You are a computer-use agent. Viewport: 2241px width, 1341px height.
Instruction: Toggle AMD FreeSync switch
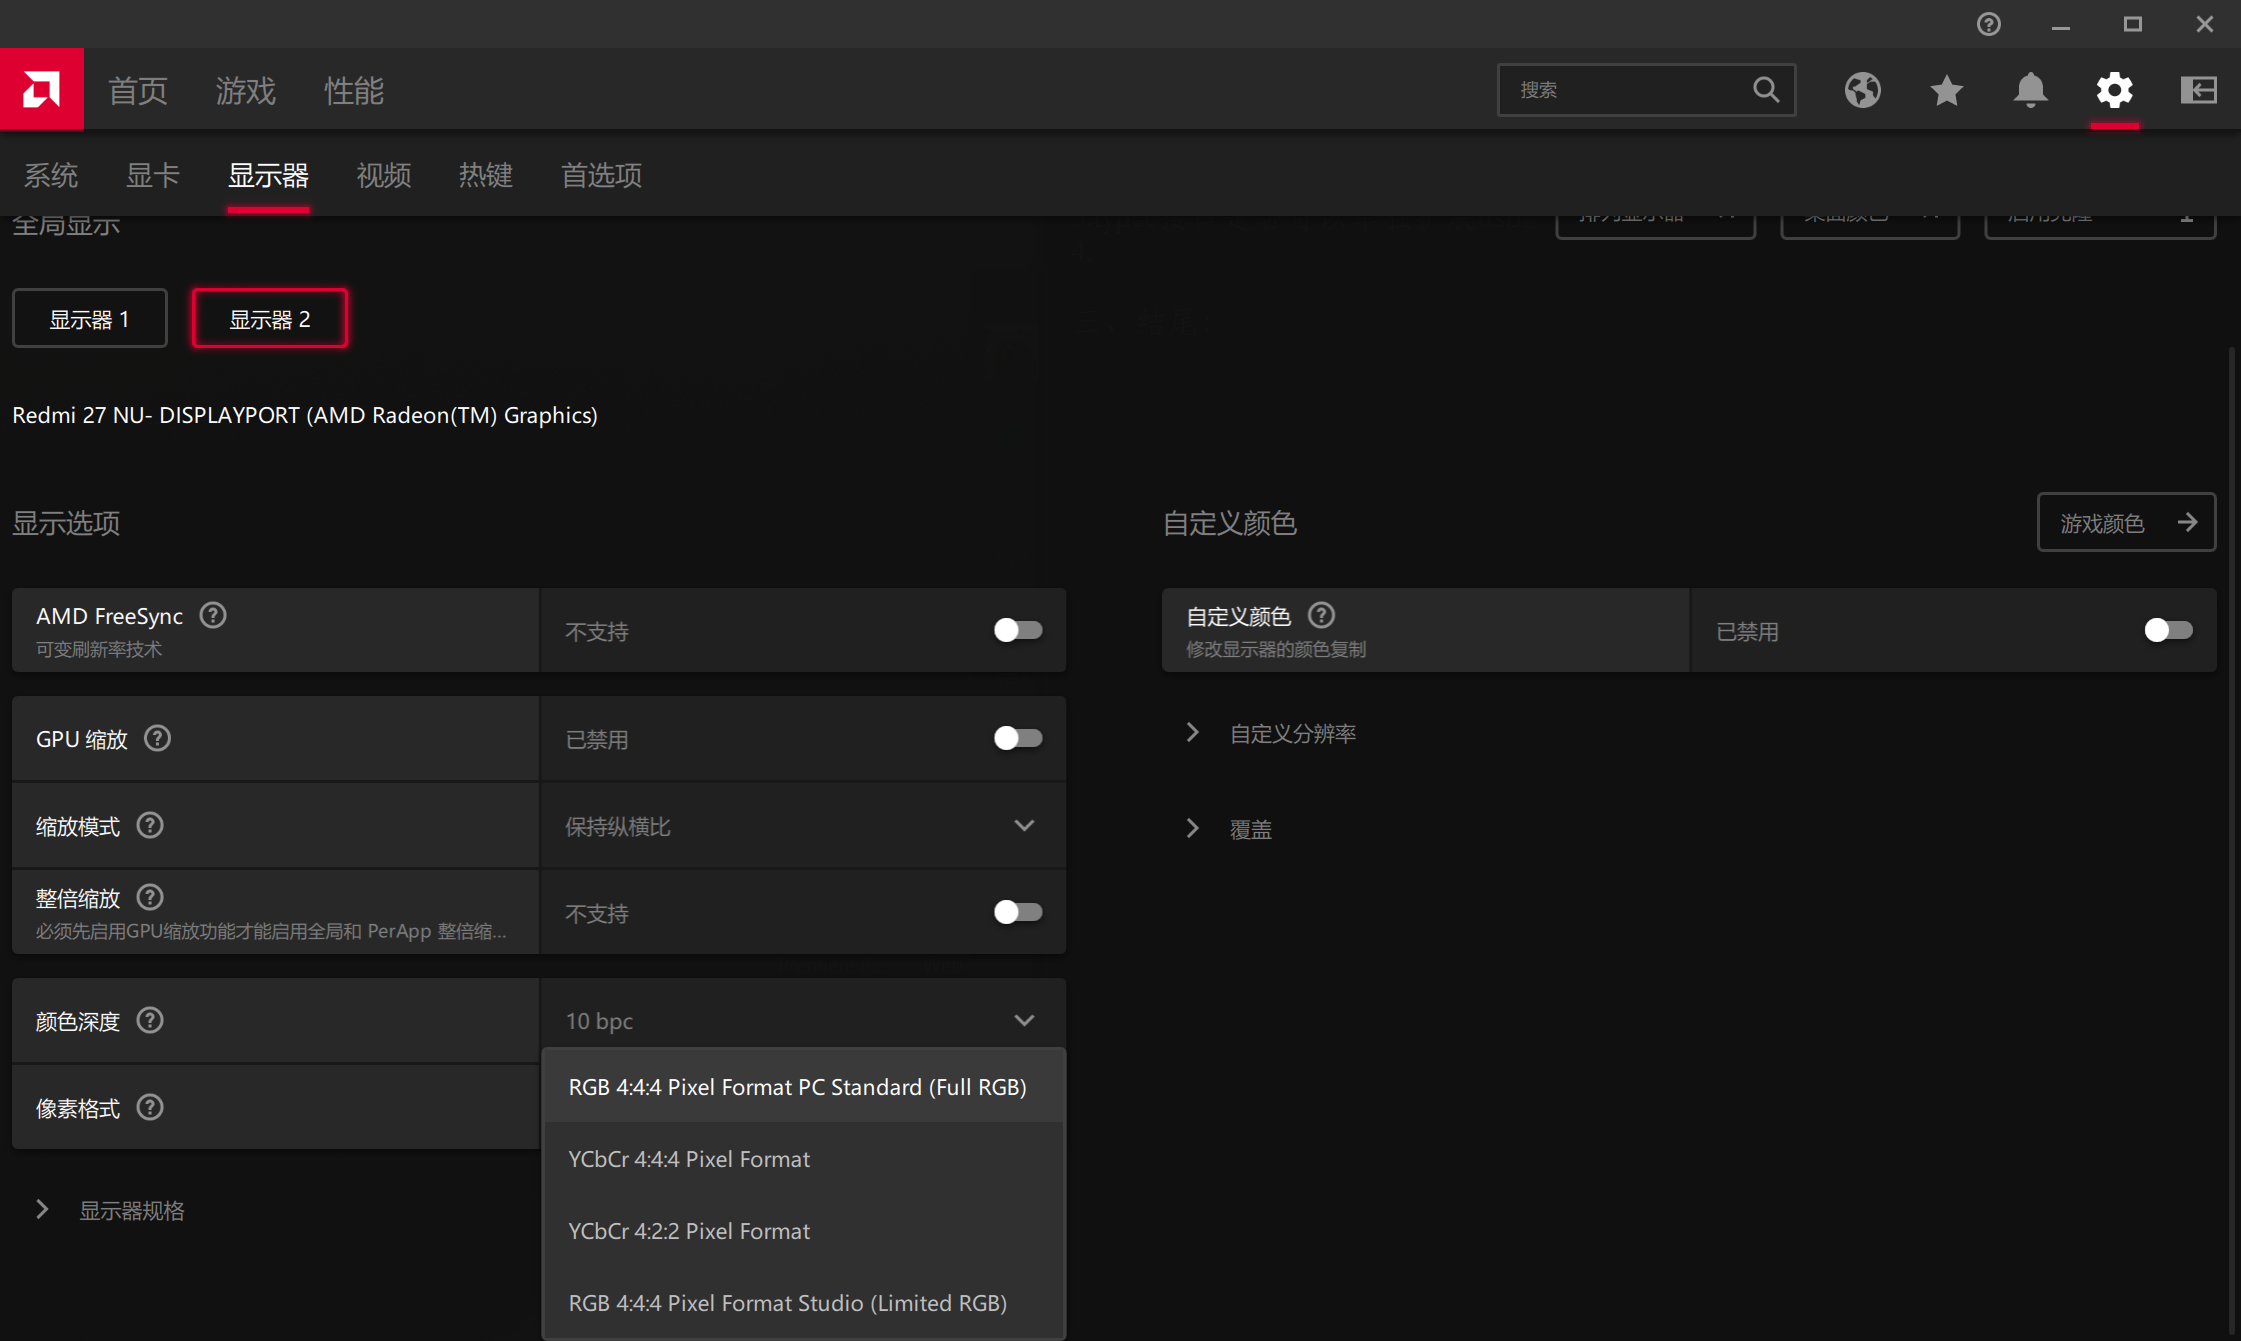point(1018,630)
